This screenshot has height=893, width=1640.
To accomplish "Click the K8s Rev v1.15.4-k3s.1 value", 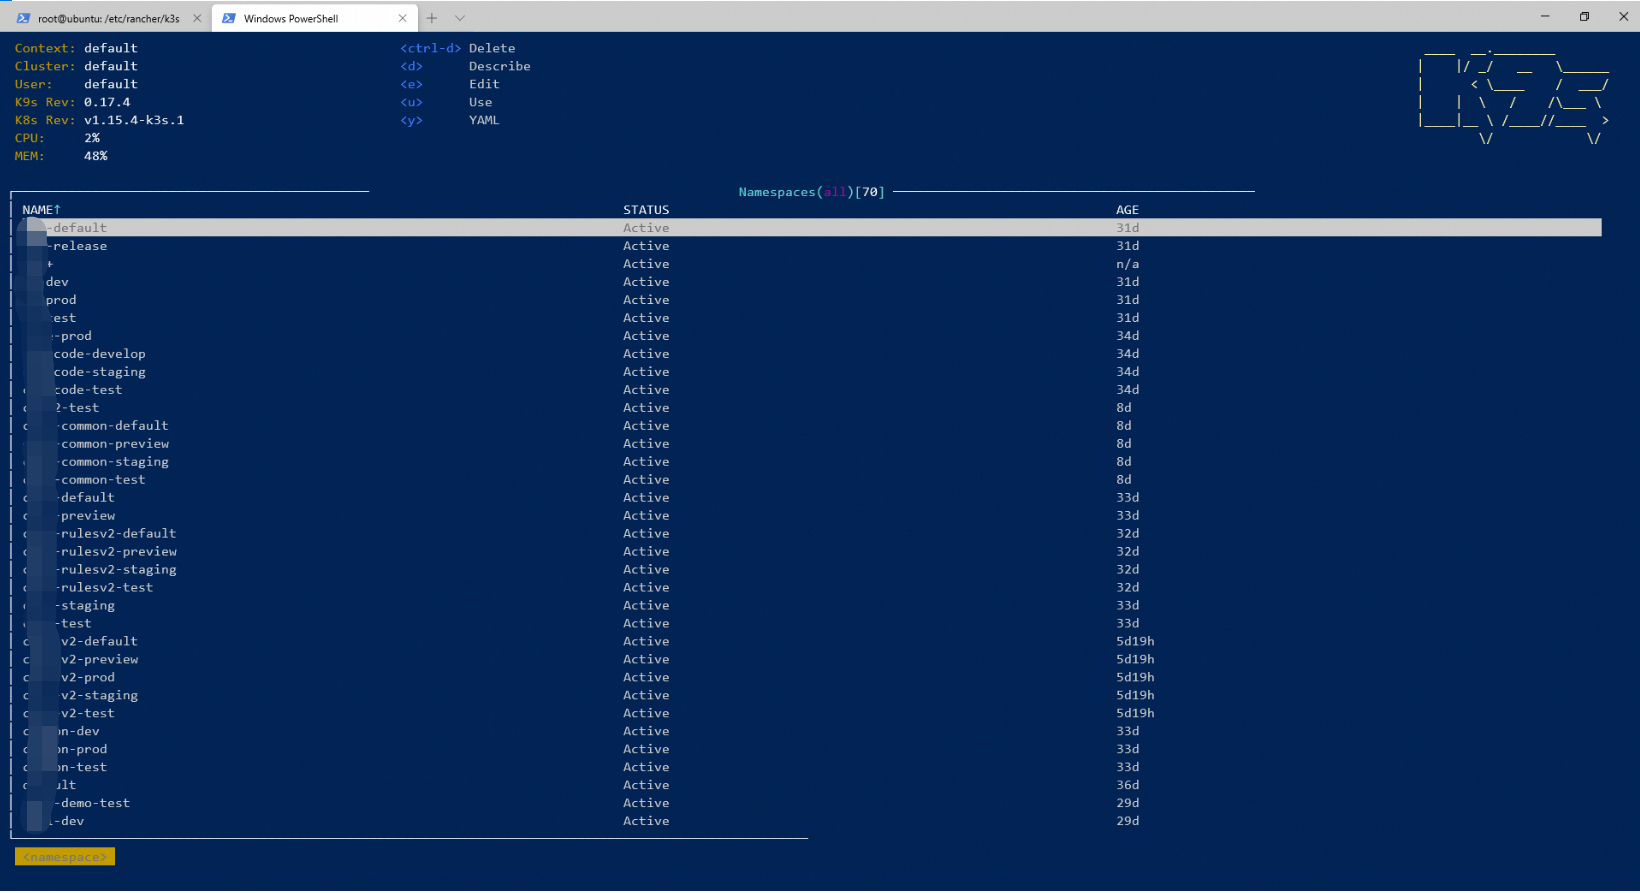I will point(134,120).
